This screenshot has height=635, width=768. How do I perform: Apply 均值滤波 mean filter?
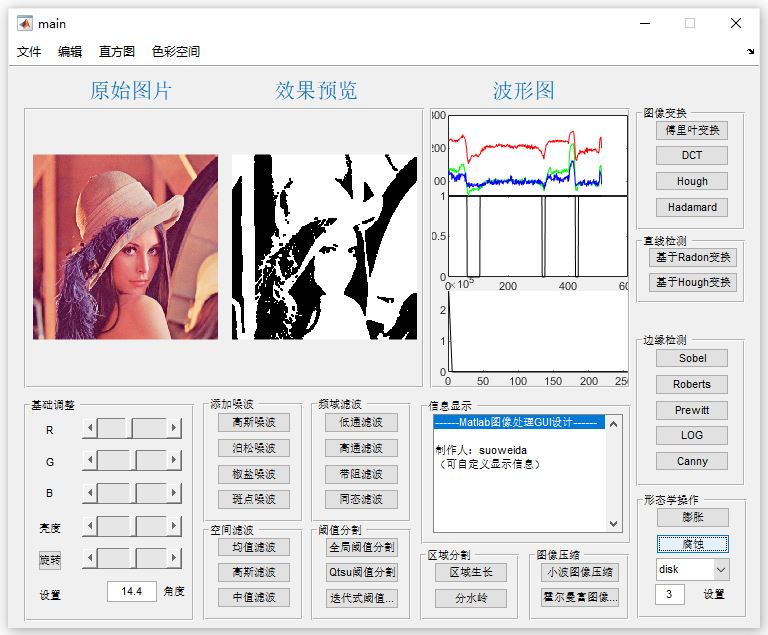click(x=254, y=547)
